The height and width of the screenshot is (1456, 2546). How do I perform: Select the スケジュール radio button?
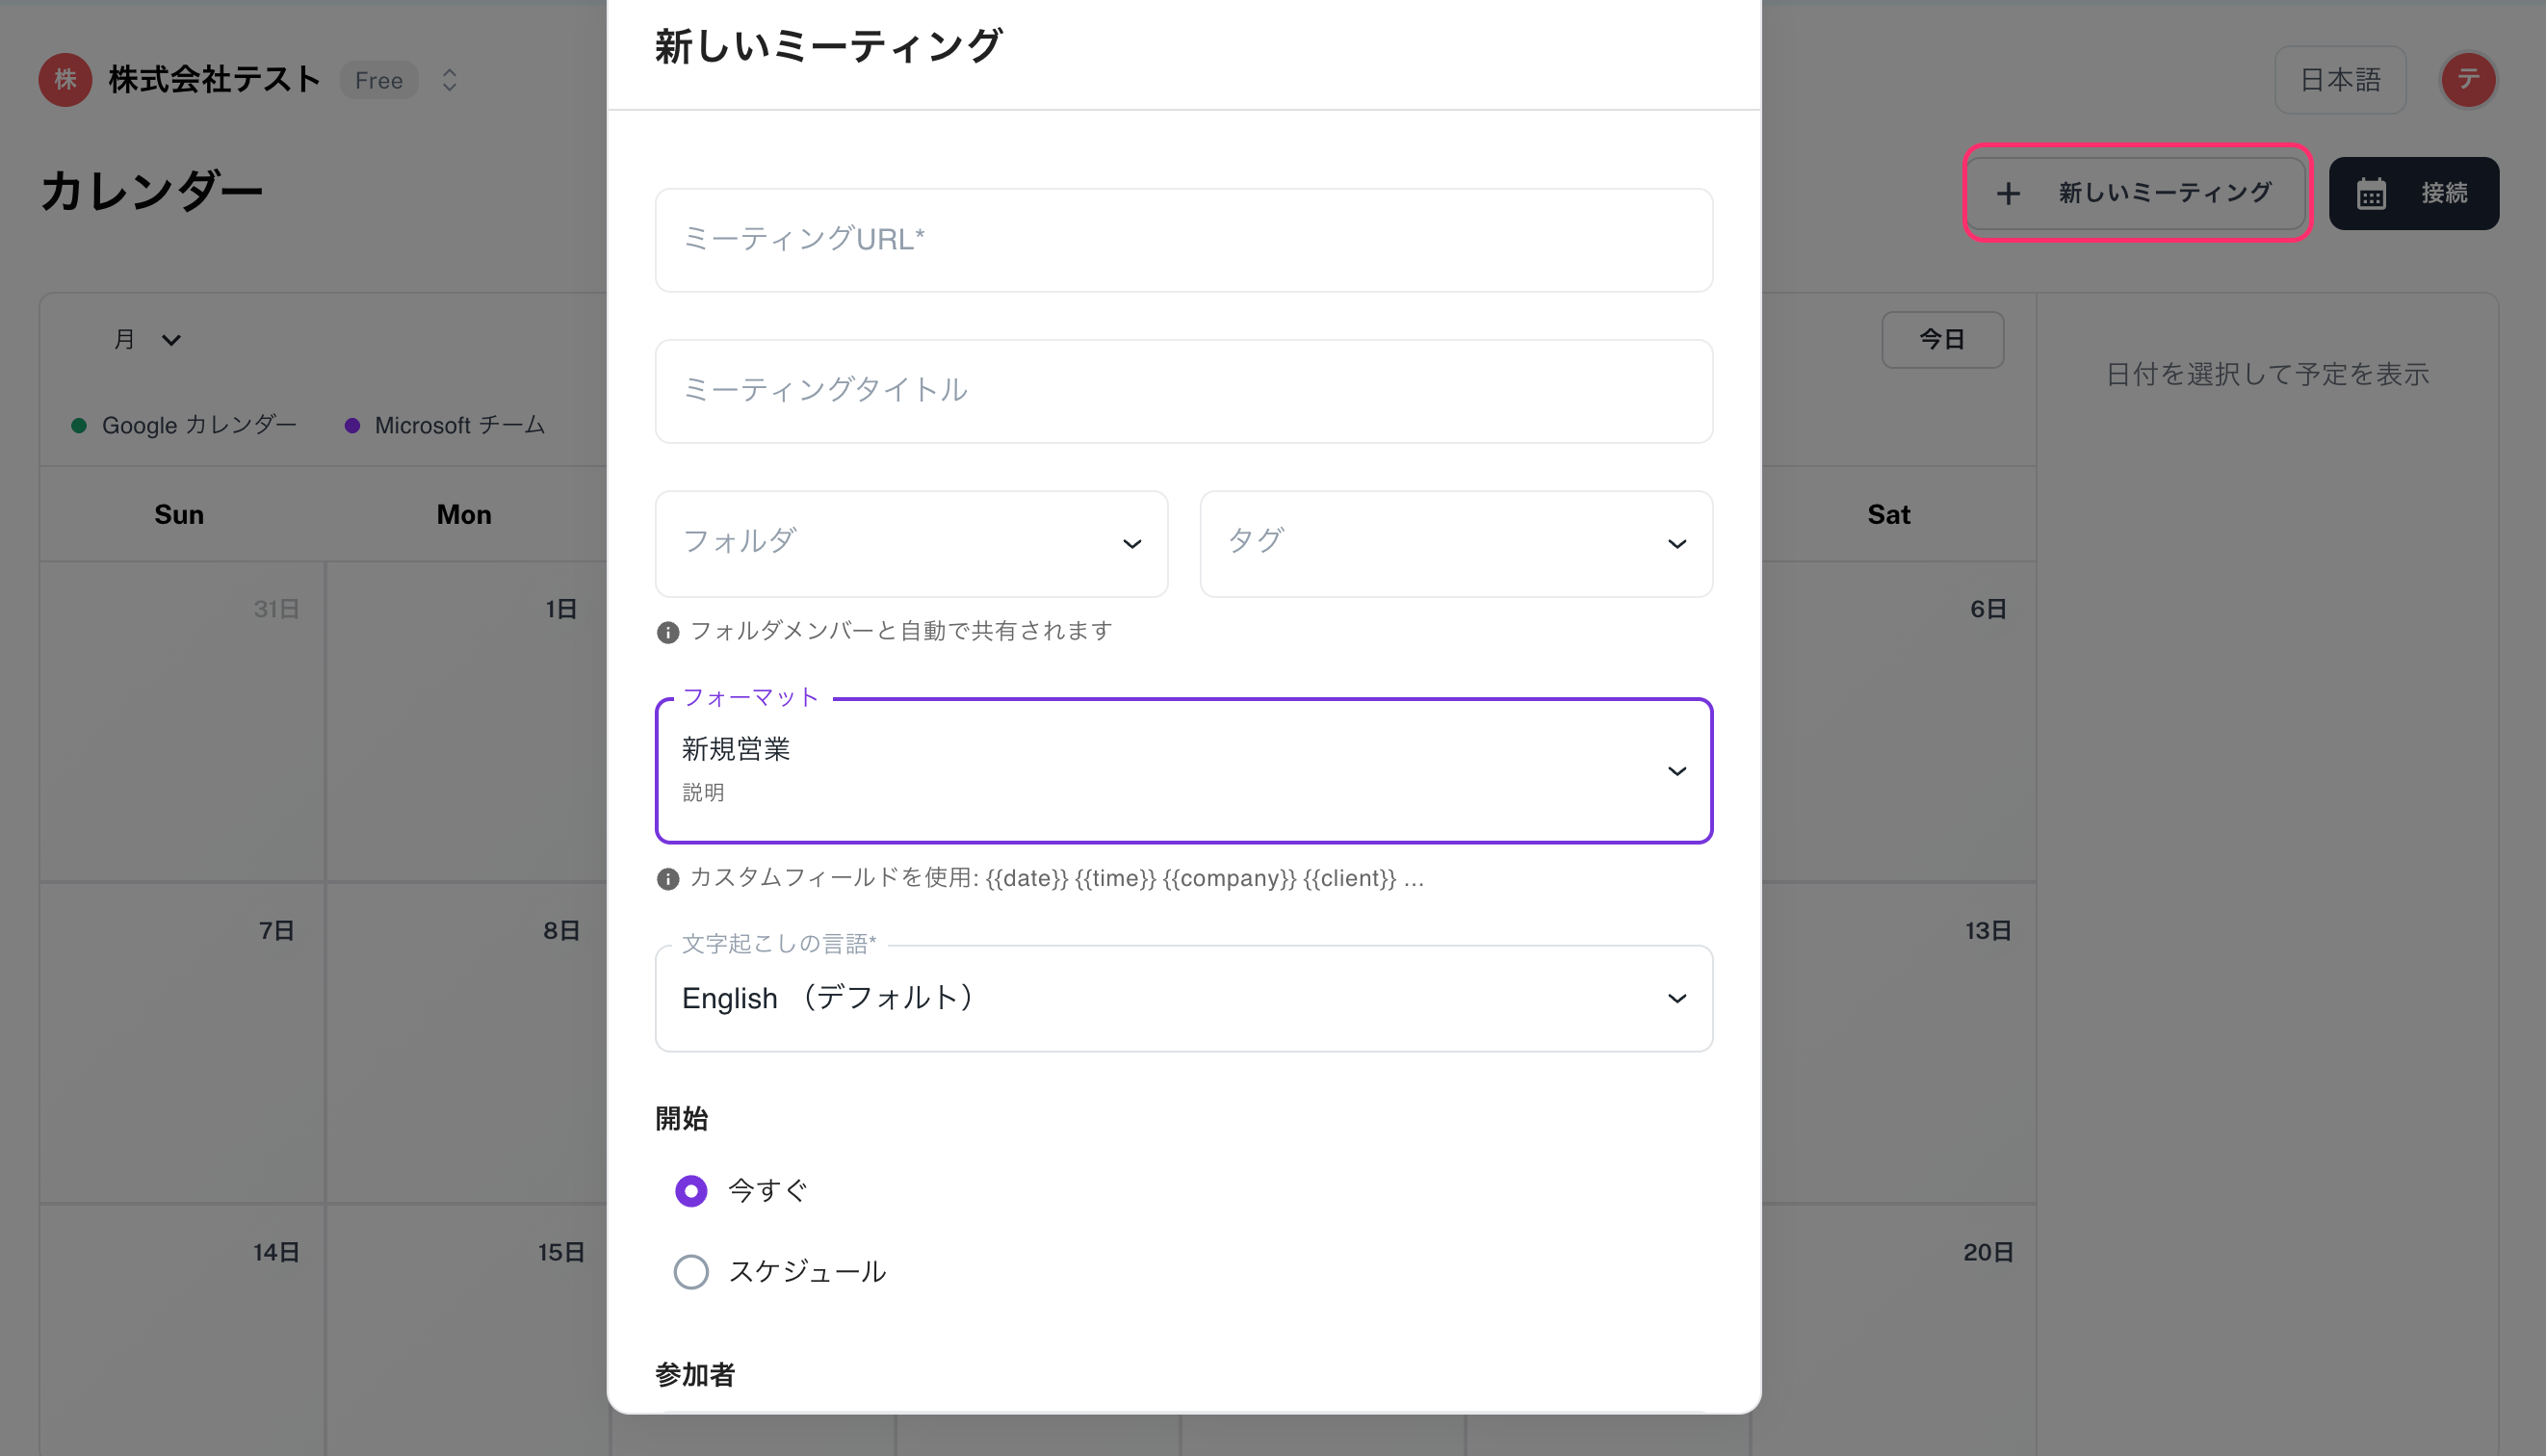coord(690,1272)
